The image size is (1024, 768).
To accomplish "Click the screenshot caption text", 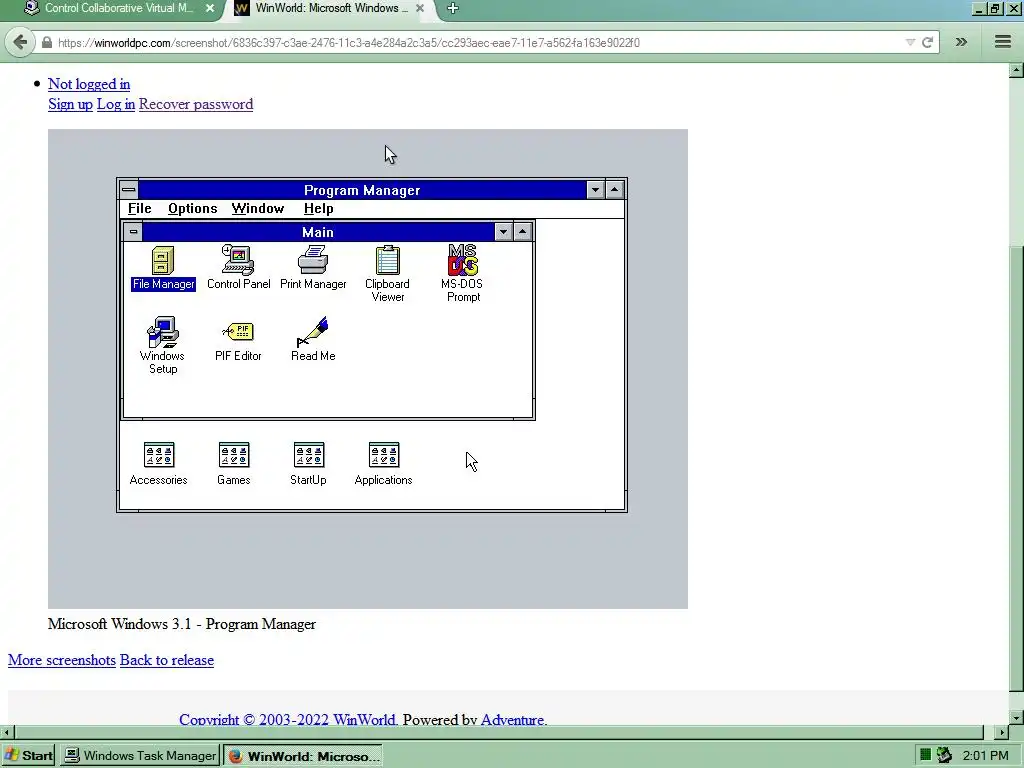I will point(182,624).
